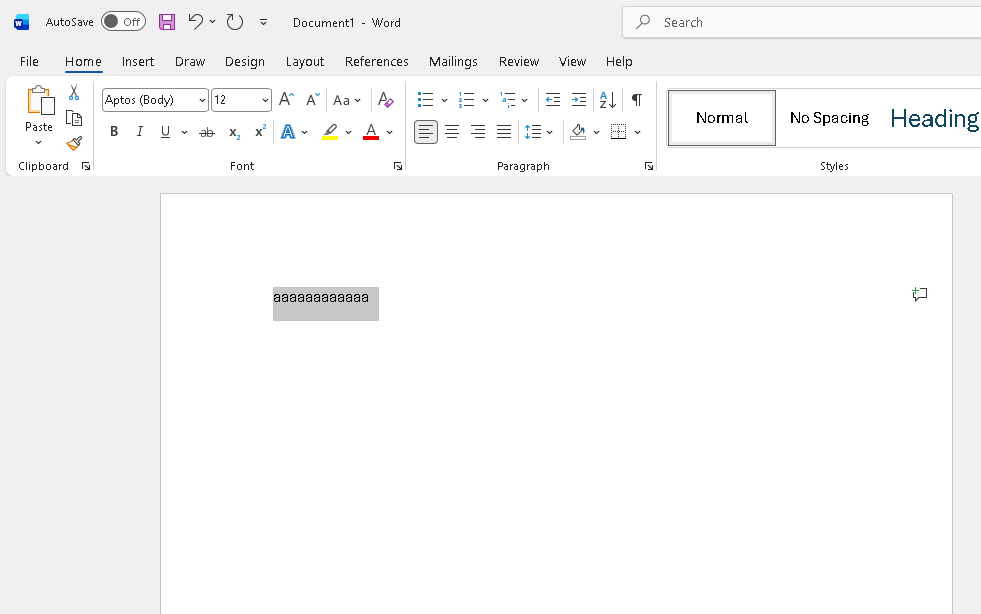
Task: Increase font size with the grow icon
Action: coord(286,100)
